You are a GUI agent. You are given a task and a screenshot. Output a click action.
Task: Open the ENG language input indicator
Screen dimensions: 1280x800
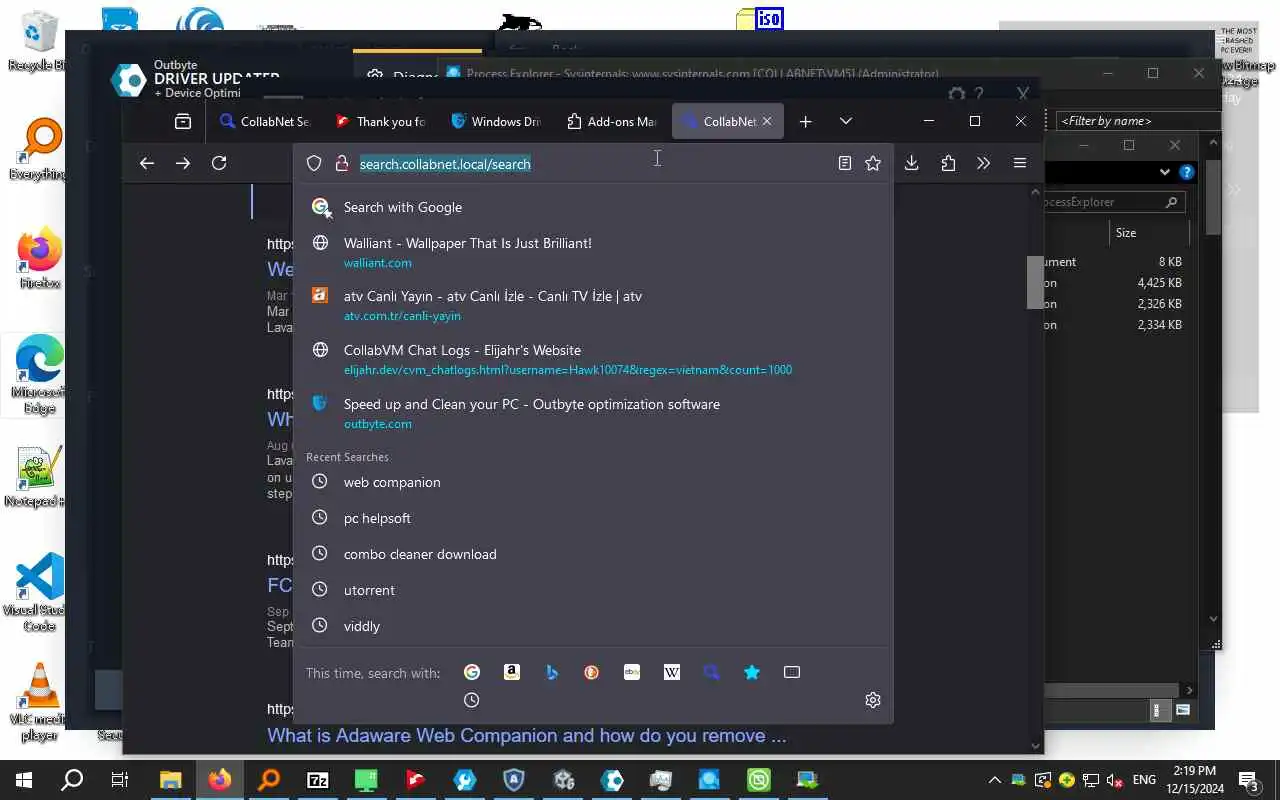point(1144,780)
